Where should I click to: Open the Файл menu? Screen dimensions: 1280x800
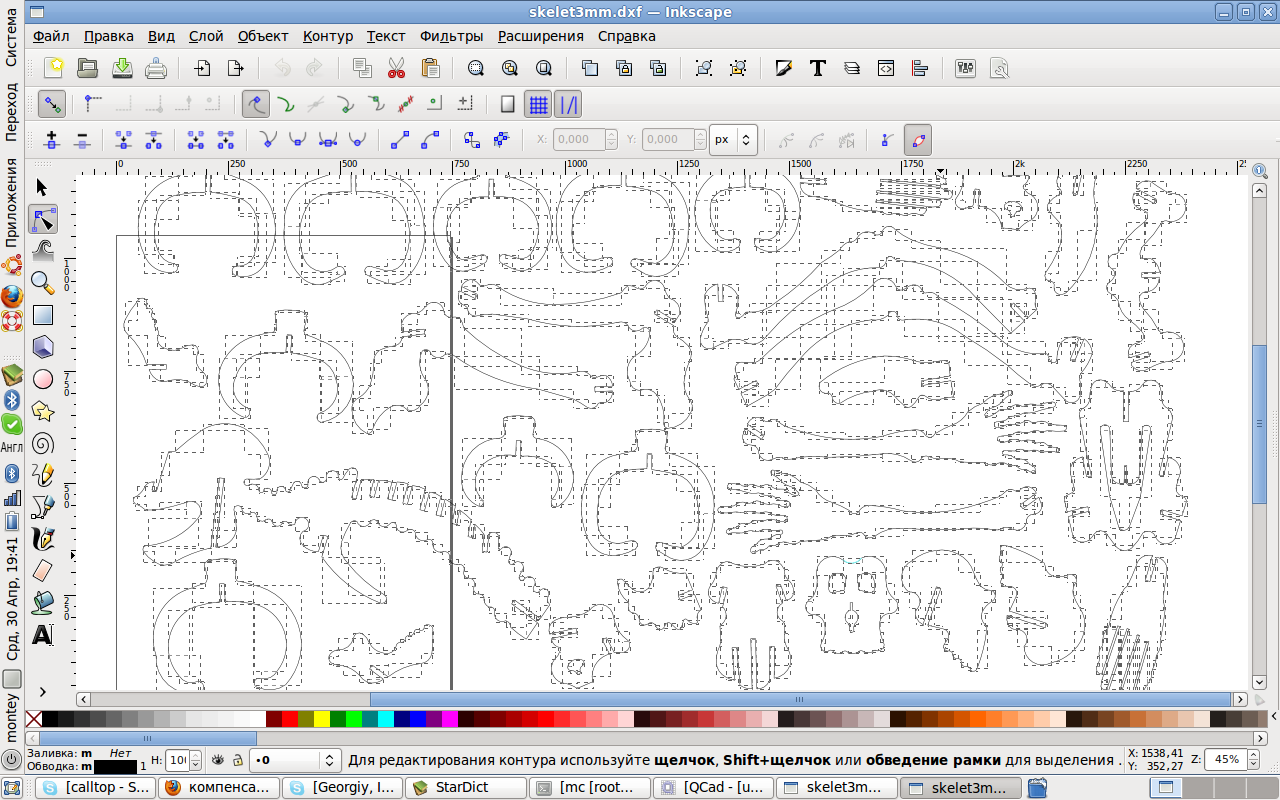51,36
